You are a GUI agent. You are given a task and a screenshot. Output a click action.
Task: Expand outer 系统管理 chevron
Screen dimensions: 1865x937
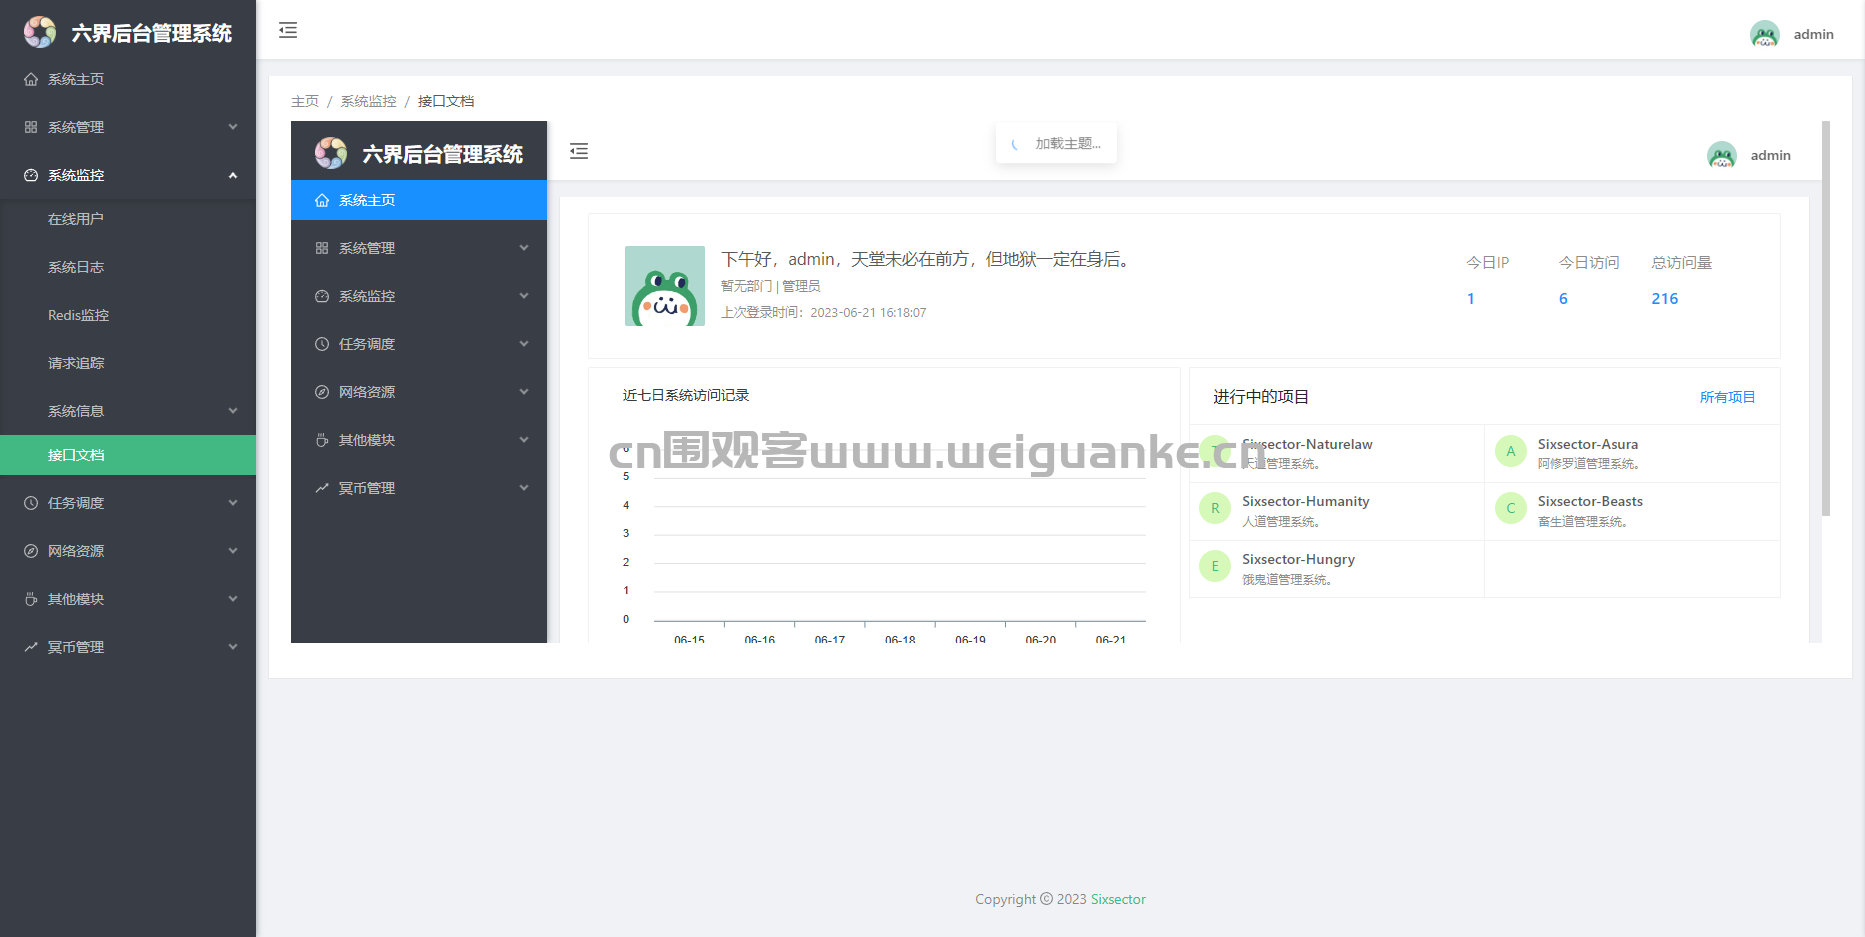(x=233, y=127)
